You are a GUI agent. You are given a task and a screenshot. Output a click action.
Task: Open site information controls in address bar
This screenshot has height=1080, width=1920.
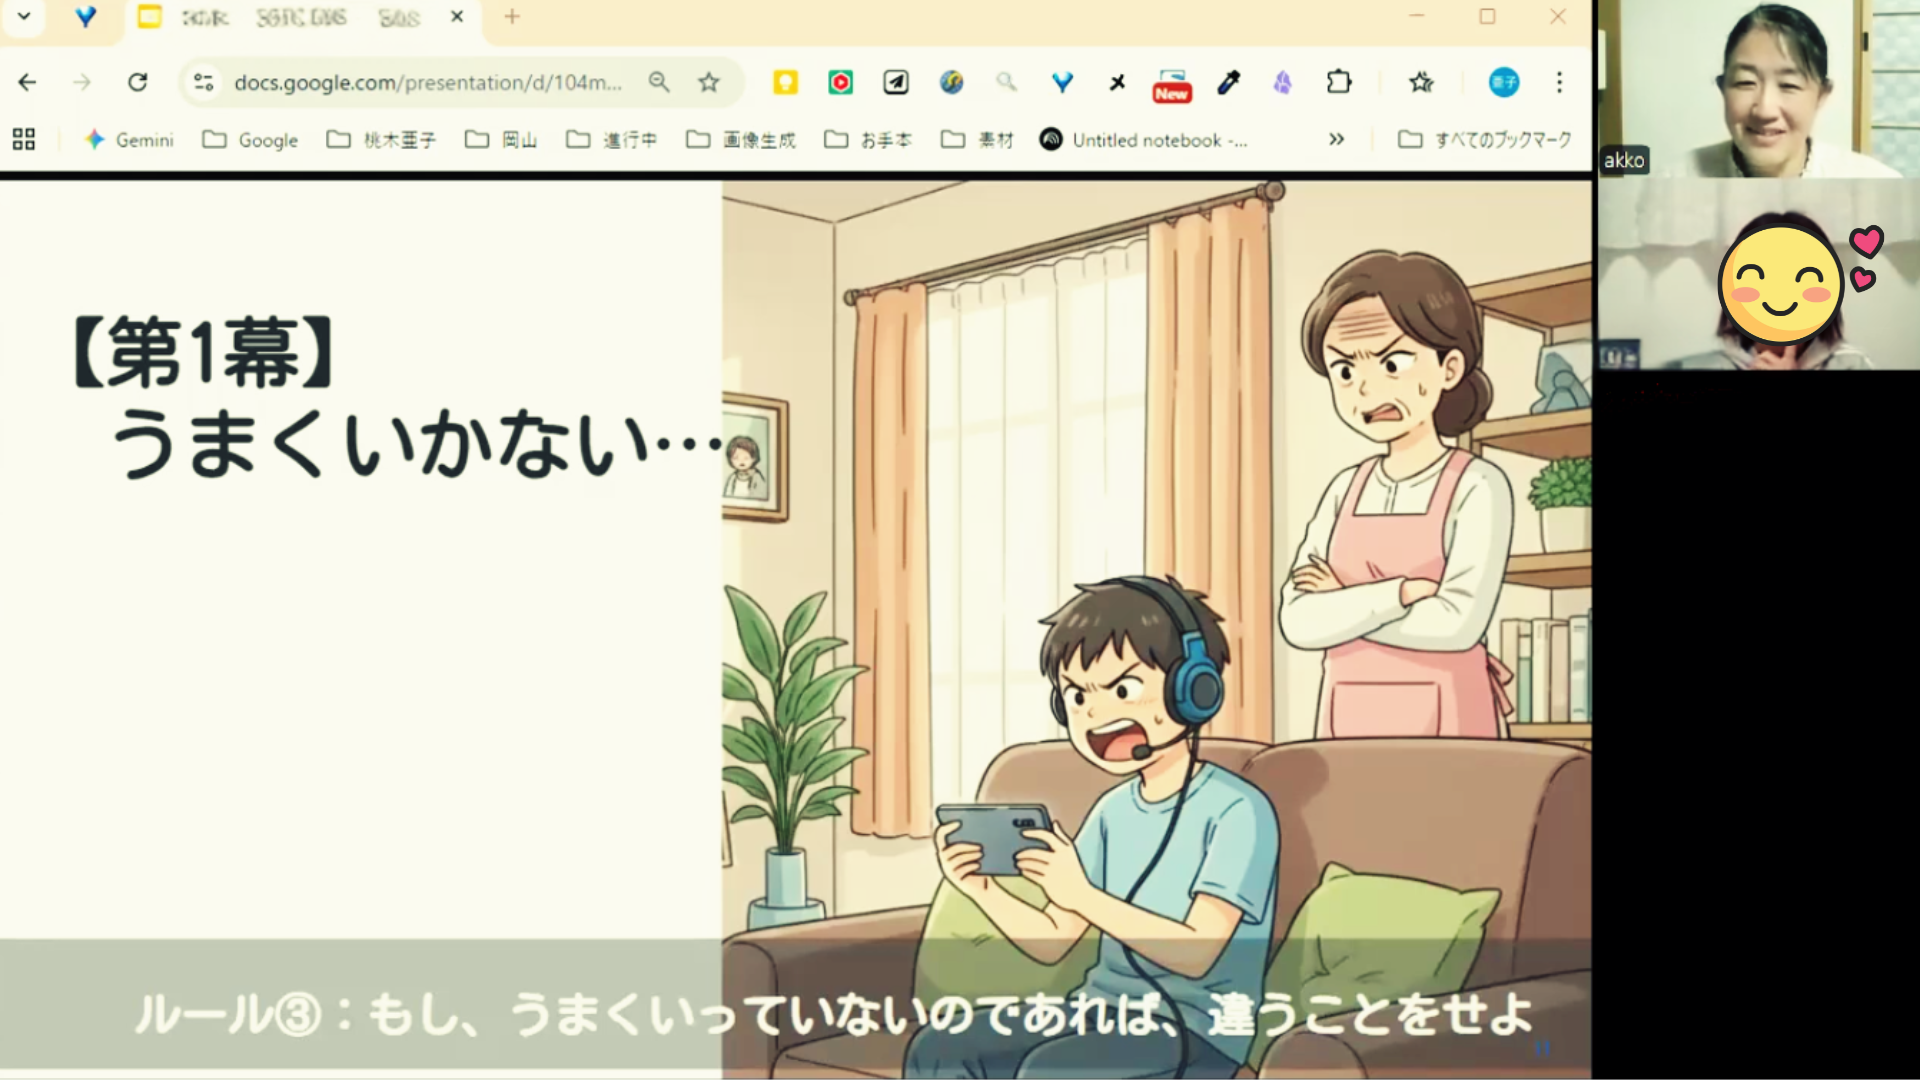[x=204, y=82]
